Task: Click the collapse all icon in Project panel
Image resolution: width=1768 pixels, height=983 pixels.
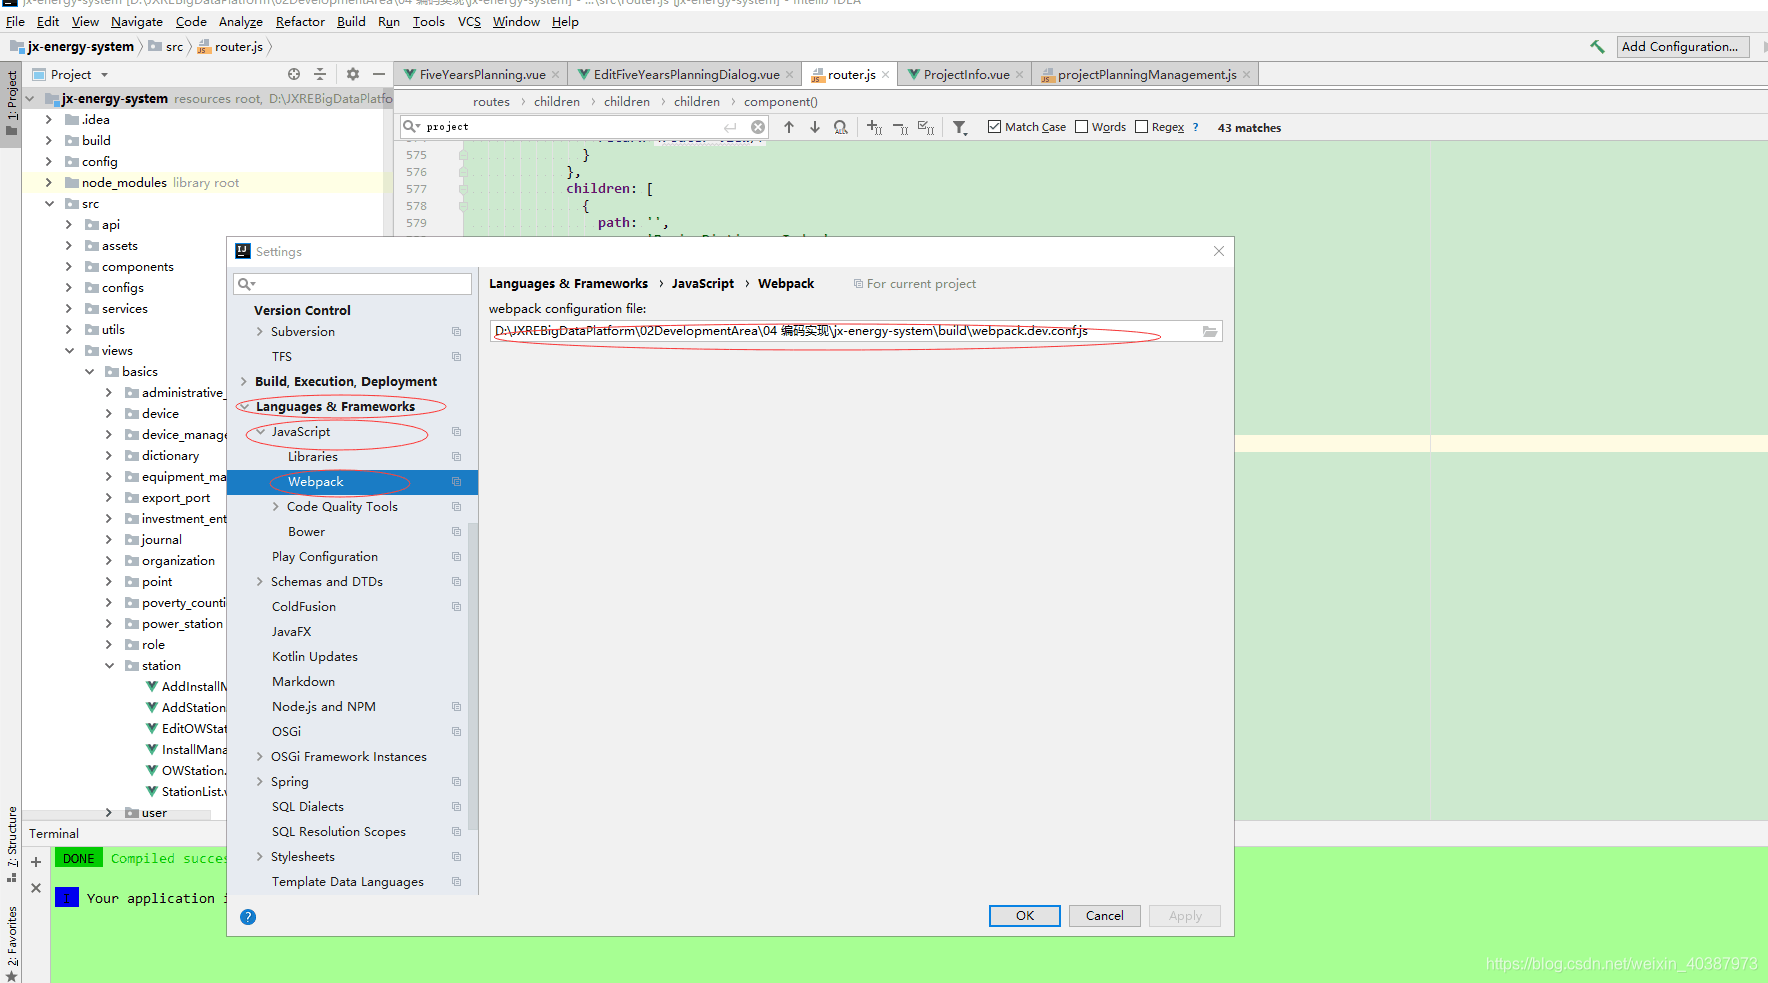Action: tap(320, 74)
